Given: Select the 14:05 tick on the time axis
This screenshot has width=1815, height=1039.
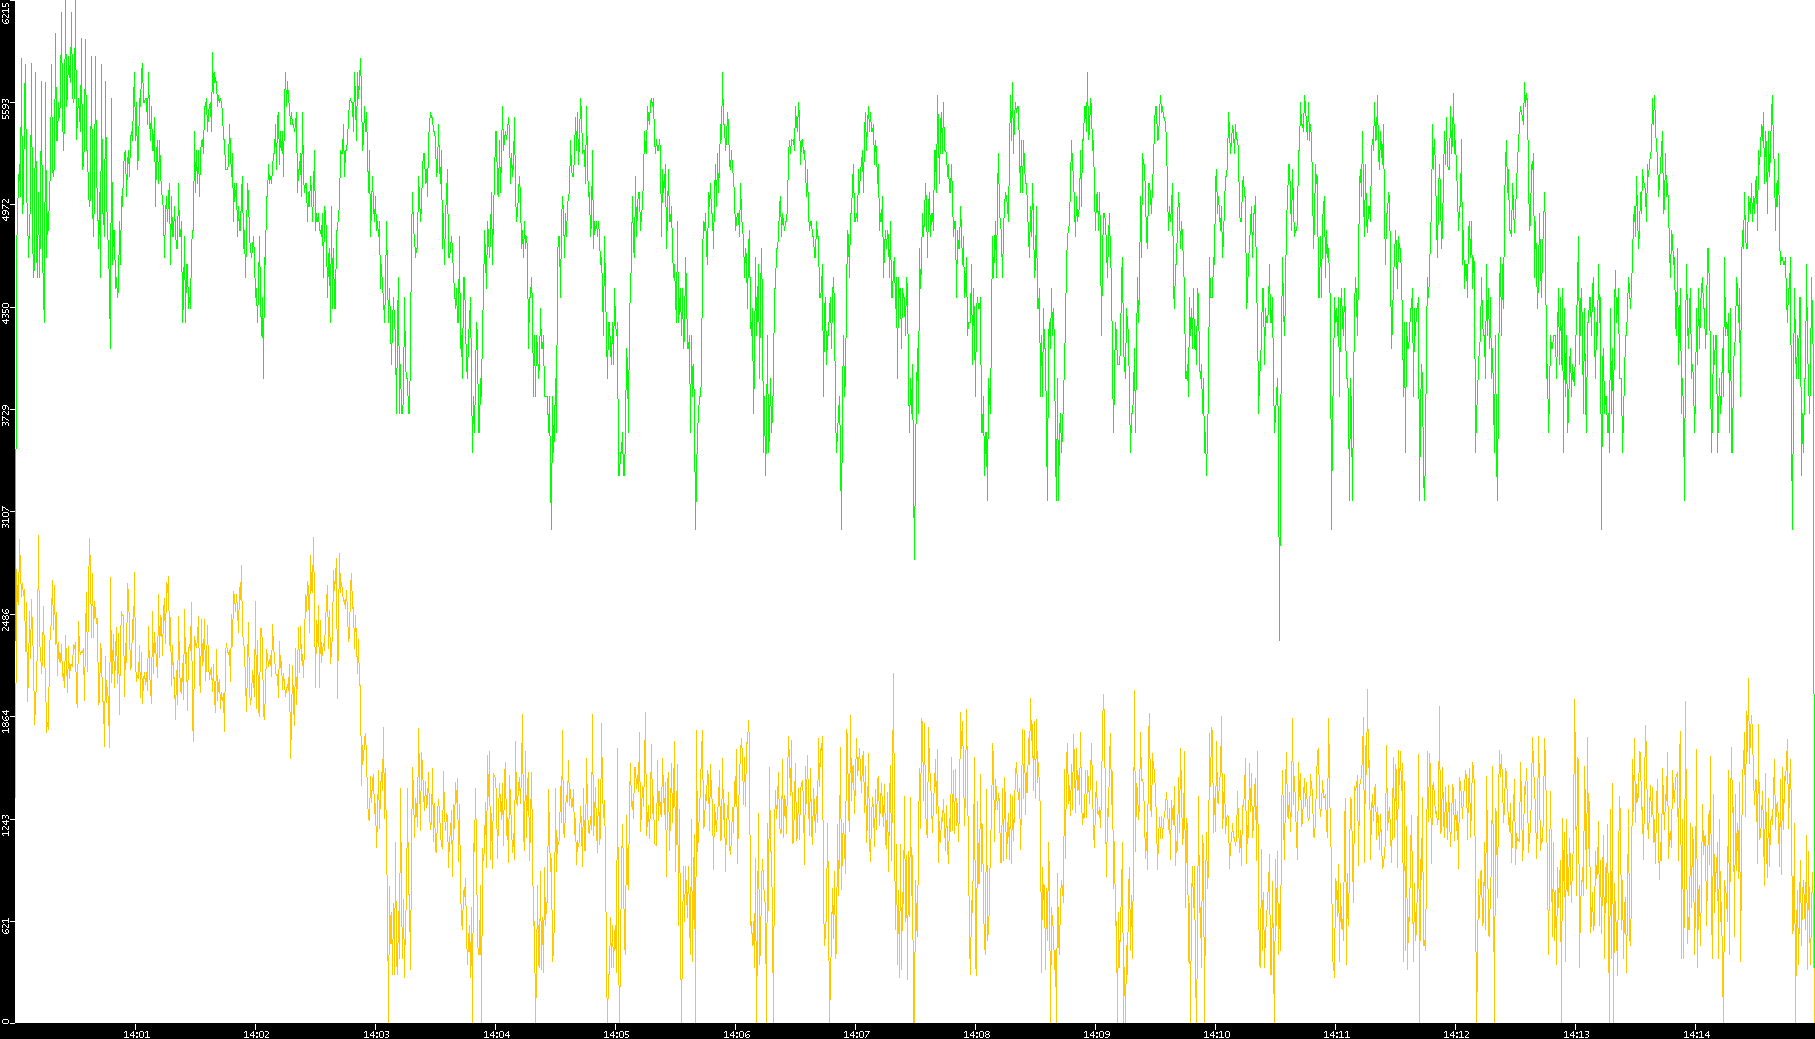Looking at the screenshot, I should 616,1033.
